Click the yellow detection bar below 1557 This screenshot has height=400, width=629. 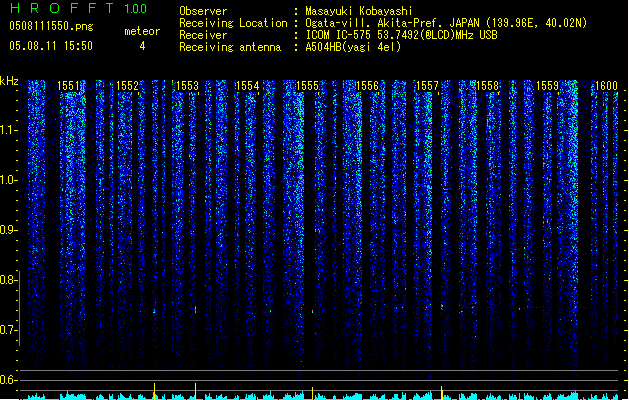pyautogui.click(x=442, y=393)
